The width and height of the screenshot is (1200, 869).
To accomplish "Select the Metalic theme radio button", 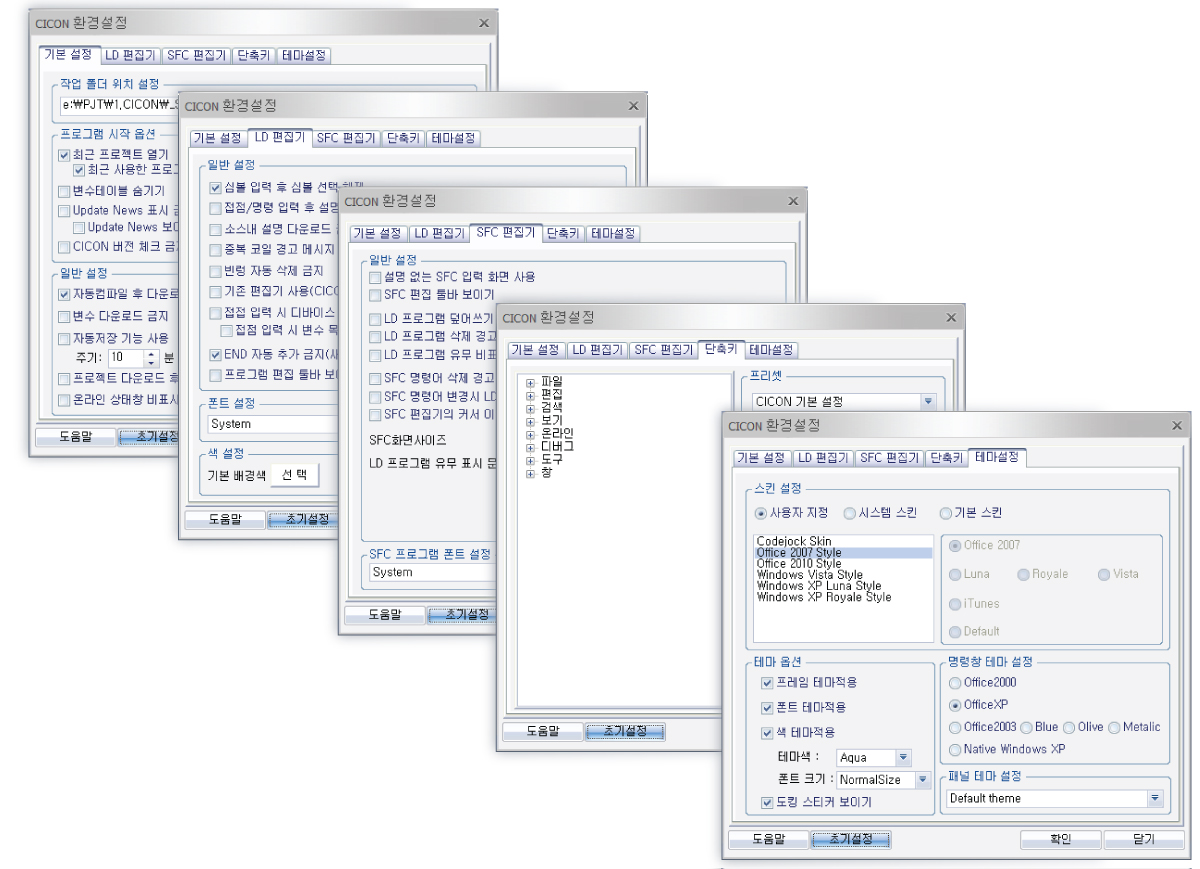I will point(1114,727).
